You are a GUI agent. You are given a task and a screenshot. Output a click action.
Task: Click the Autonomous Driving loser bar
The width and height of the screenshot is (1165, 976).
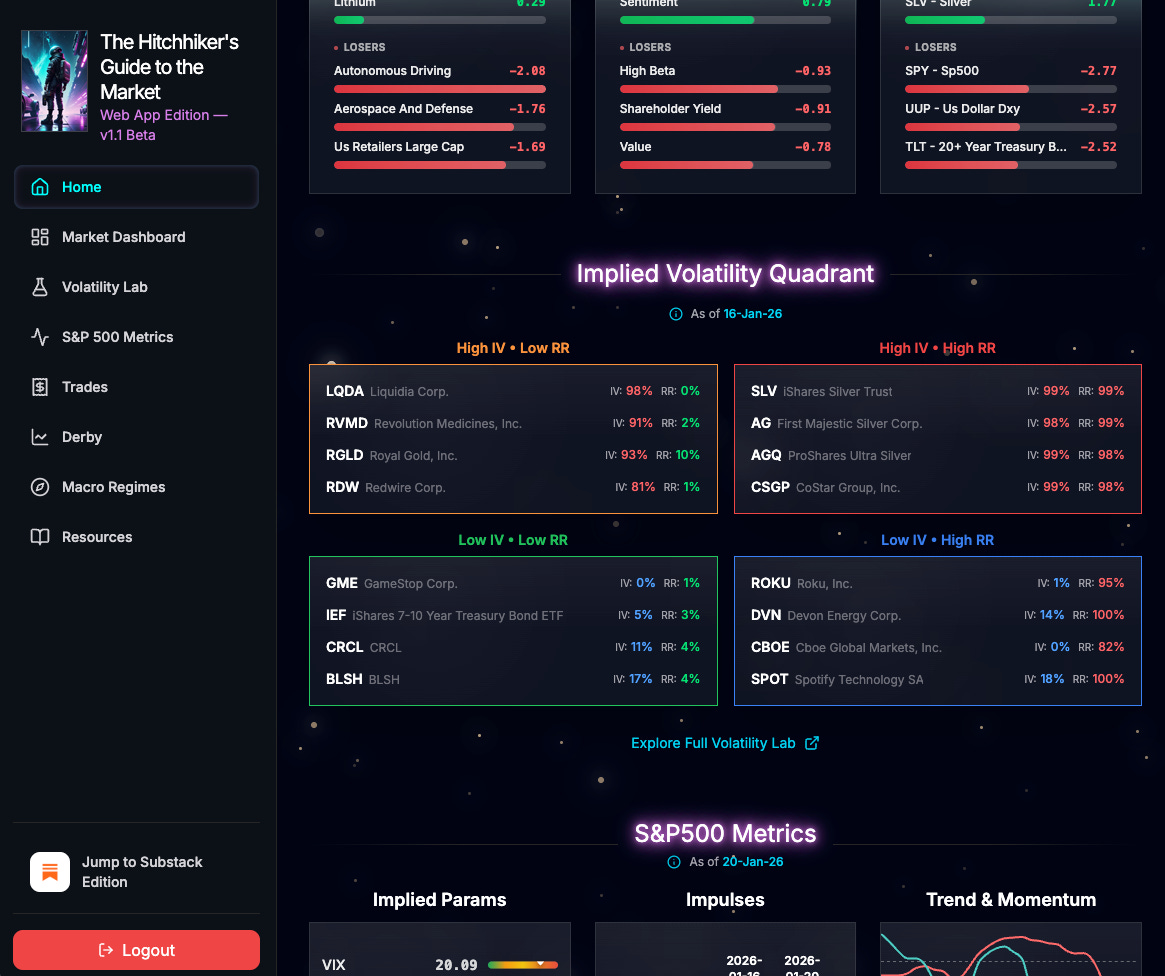coord(440,89)
